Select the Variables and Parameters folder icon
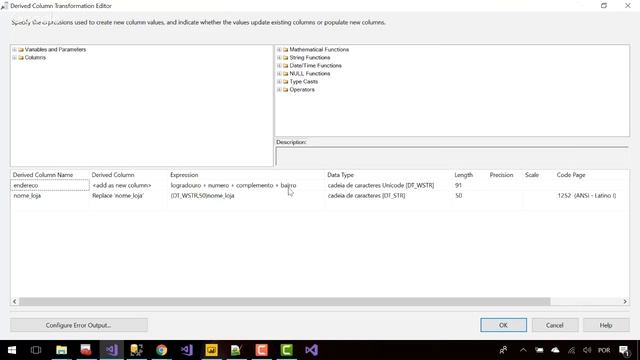Viewport: 640px width, 360px height. pos(21,50)
